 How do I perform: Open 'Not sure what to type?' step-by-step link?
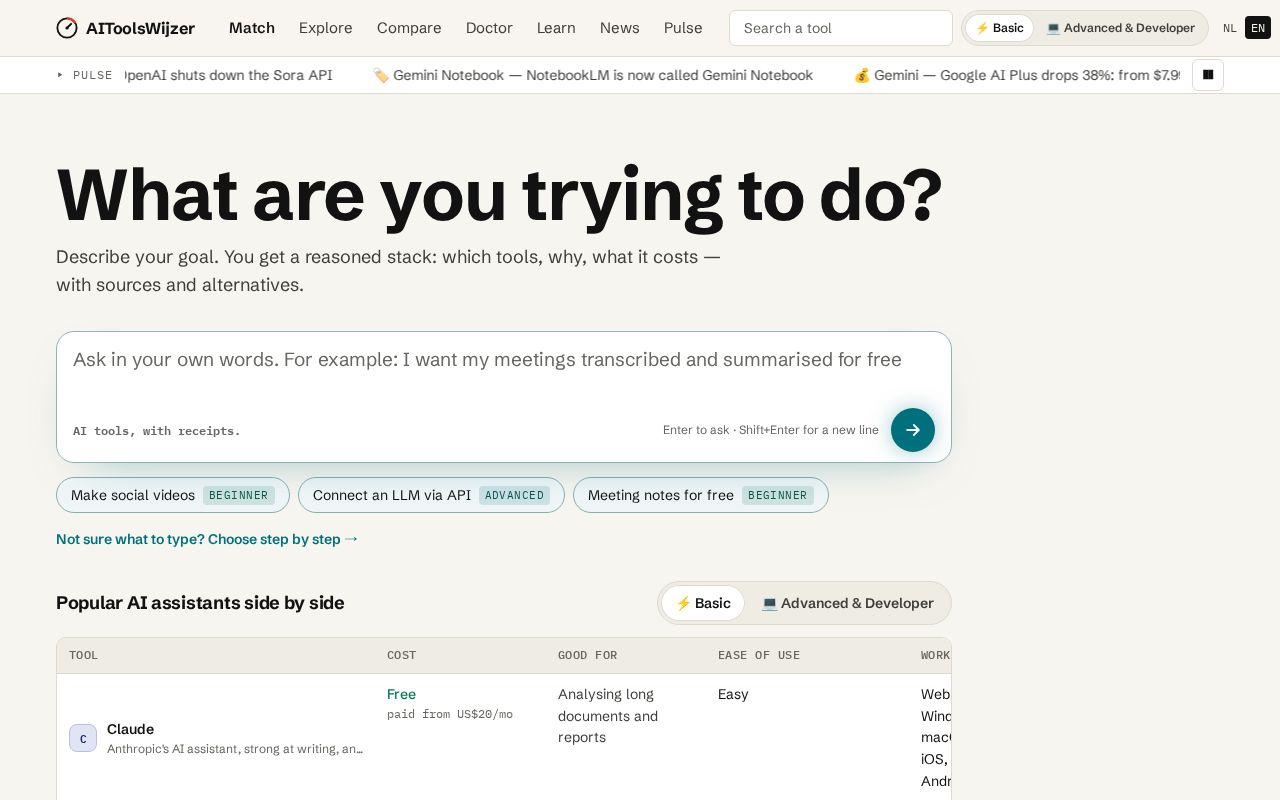coord(207,539)
